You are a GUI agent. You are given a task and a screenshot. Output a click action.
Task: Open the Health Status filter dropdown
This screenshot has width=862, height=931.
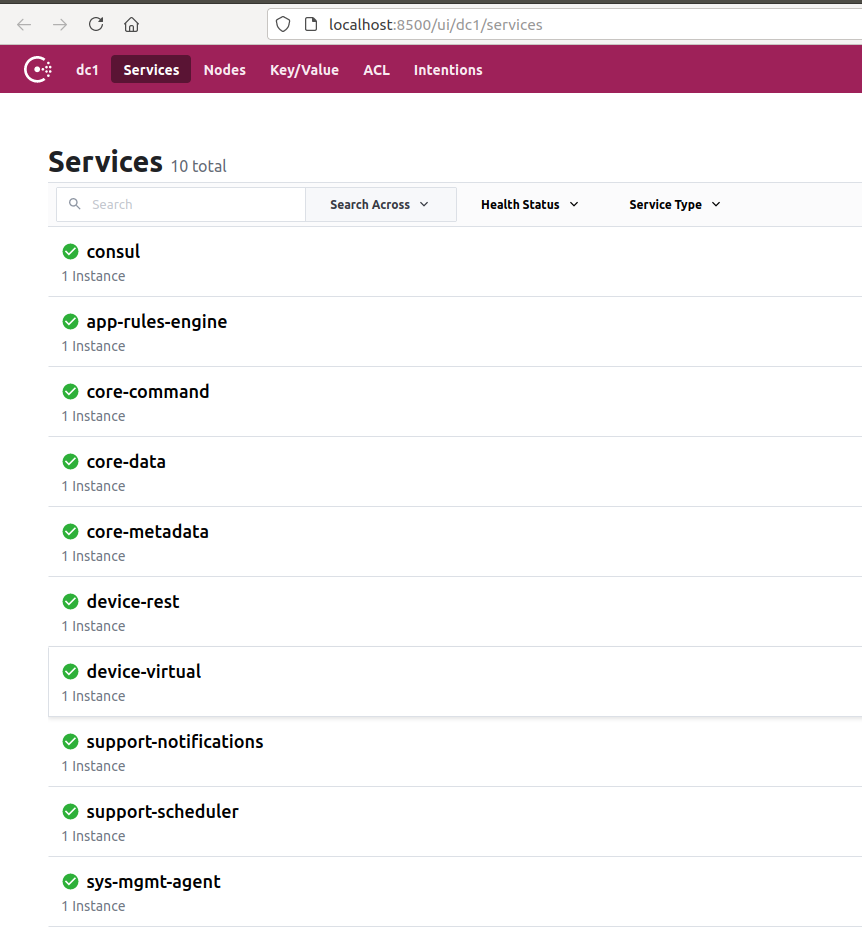pyautogui.click(x=530, y=204)
